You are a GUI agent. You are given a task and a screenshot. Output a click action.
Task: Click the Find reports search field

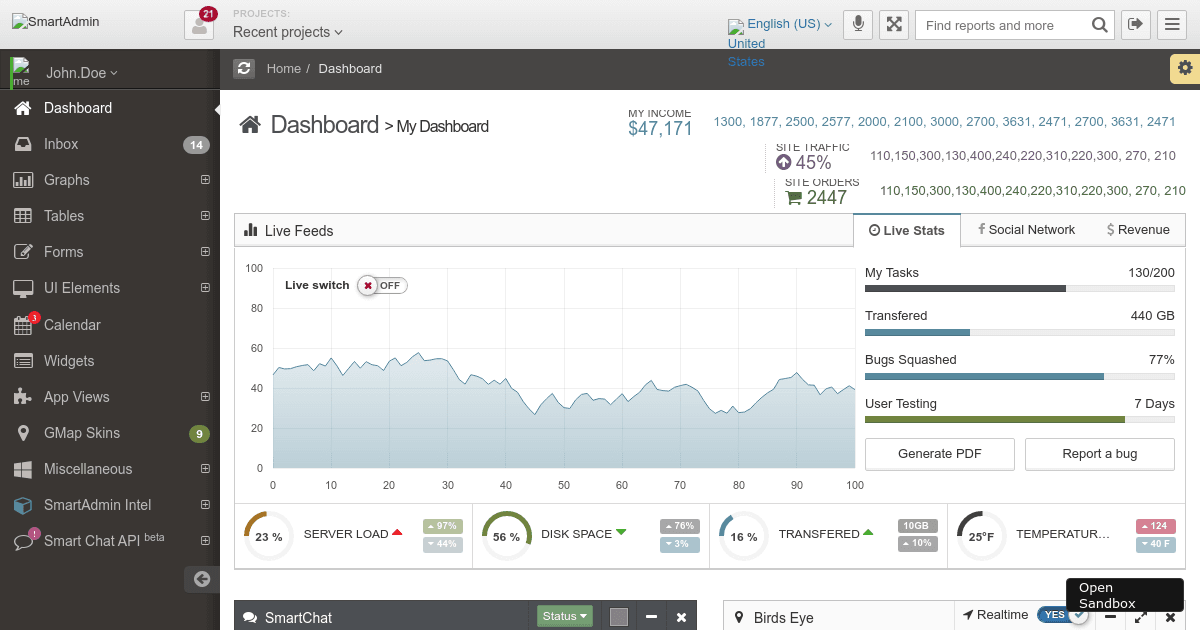pos(1002,25)
